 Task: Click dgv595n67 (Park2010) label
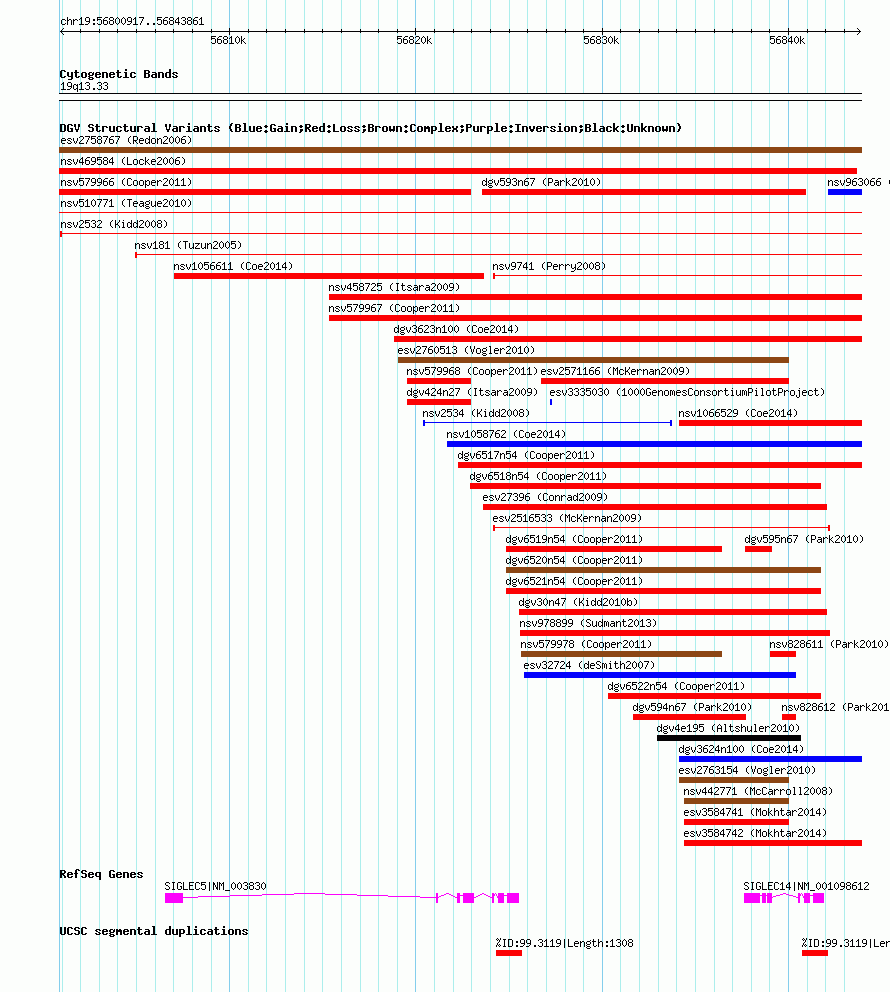[x=804, y=539]
